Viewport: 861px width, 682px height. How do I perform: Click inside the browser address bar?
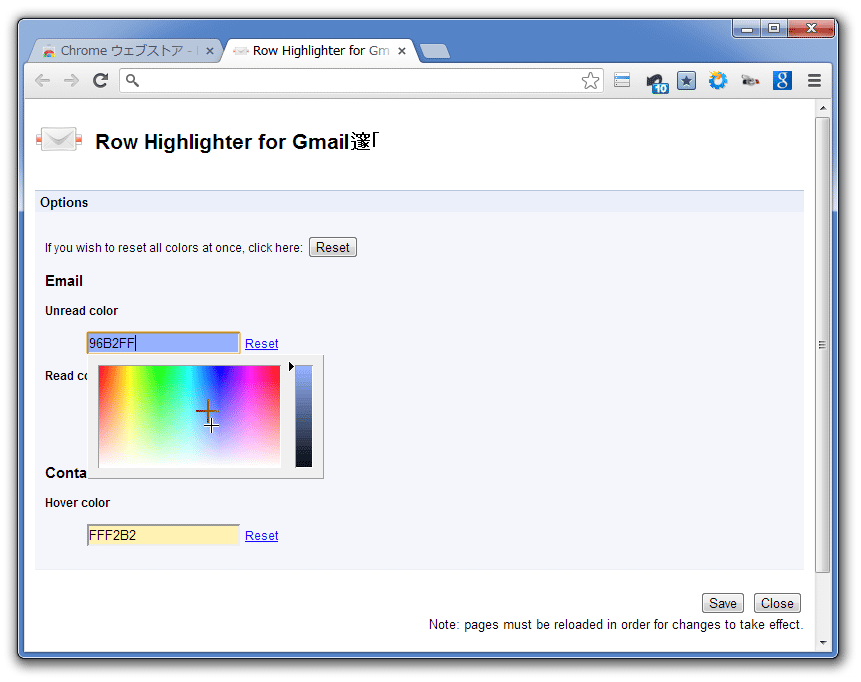pyautogui.click(x=360, y=81)
